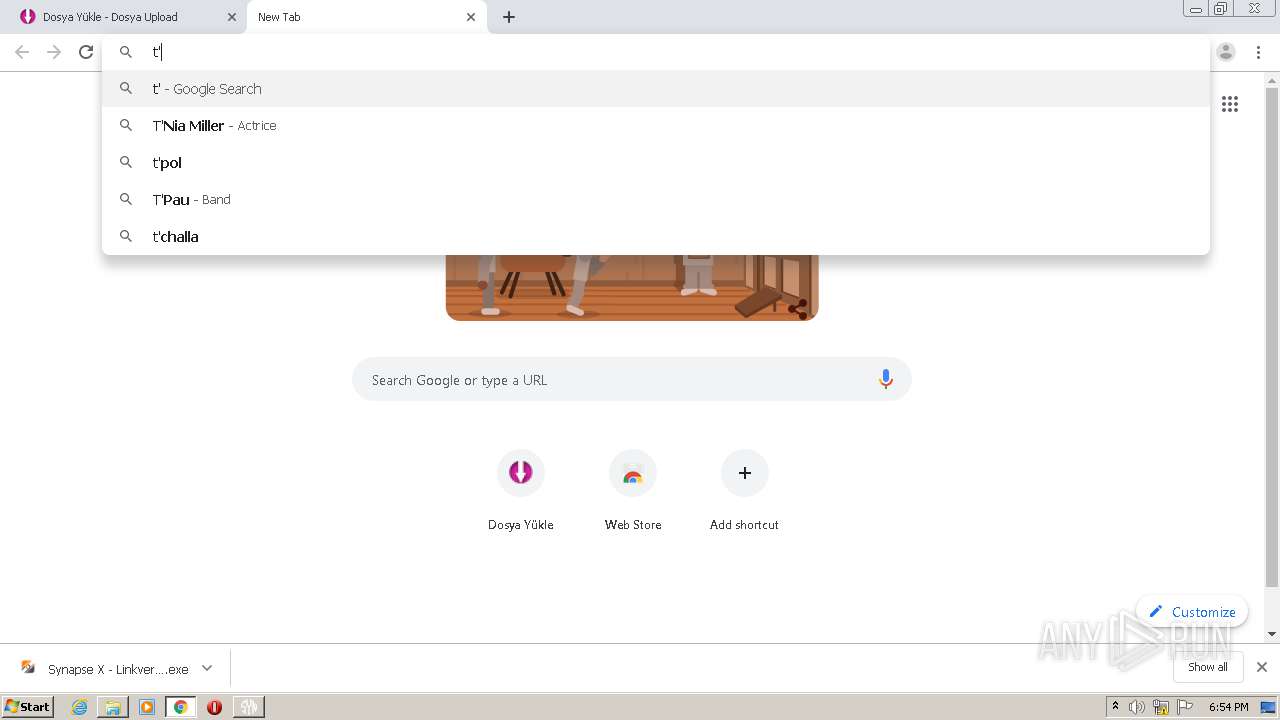Open the Web Store shortcut tile
1280x720 pixels.
633,490
